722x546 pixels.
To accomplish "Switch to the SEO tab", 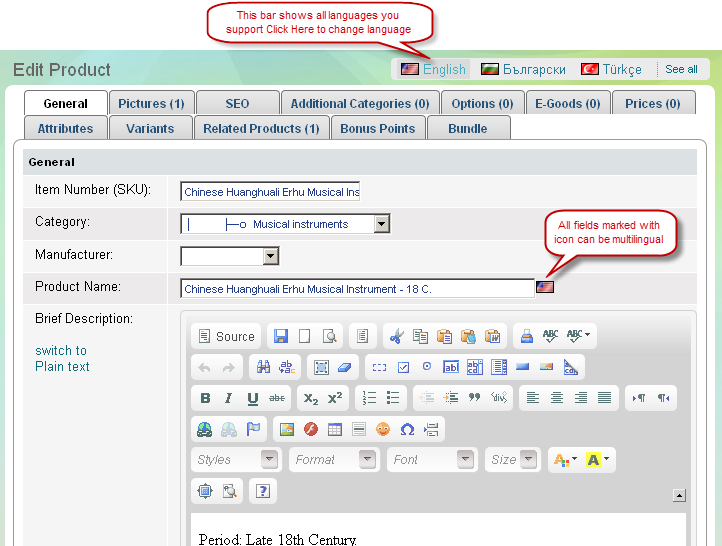I will [237, 103].
